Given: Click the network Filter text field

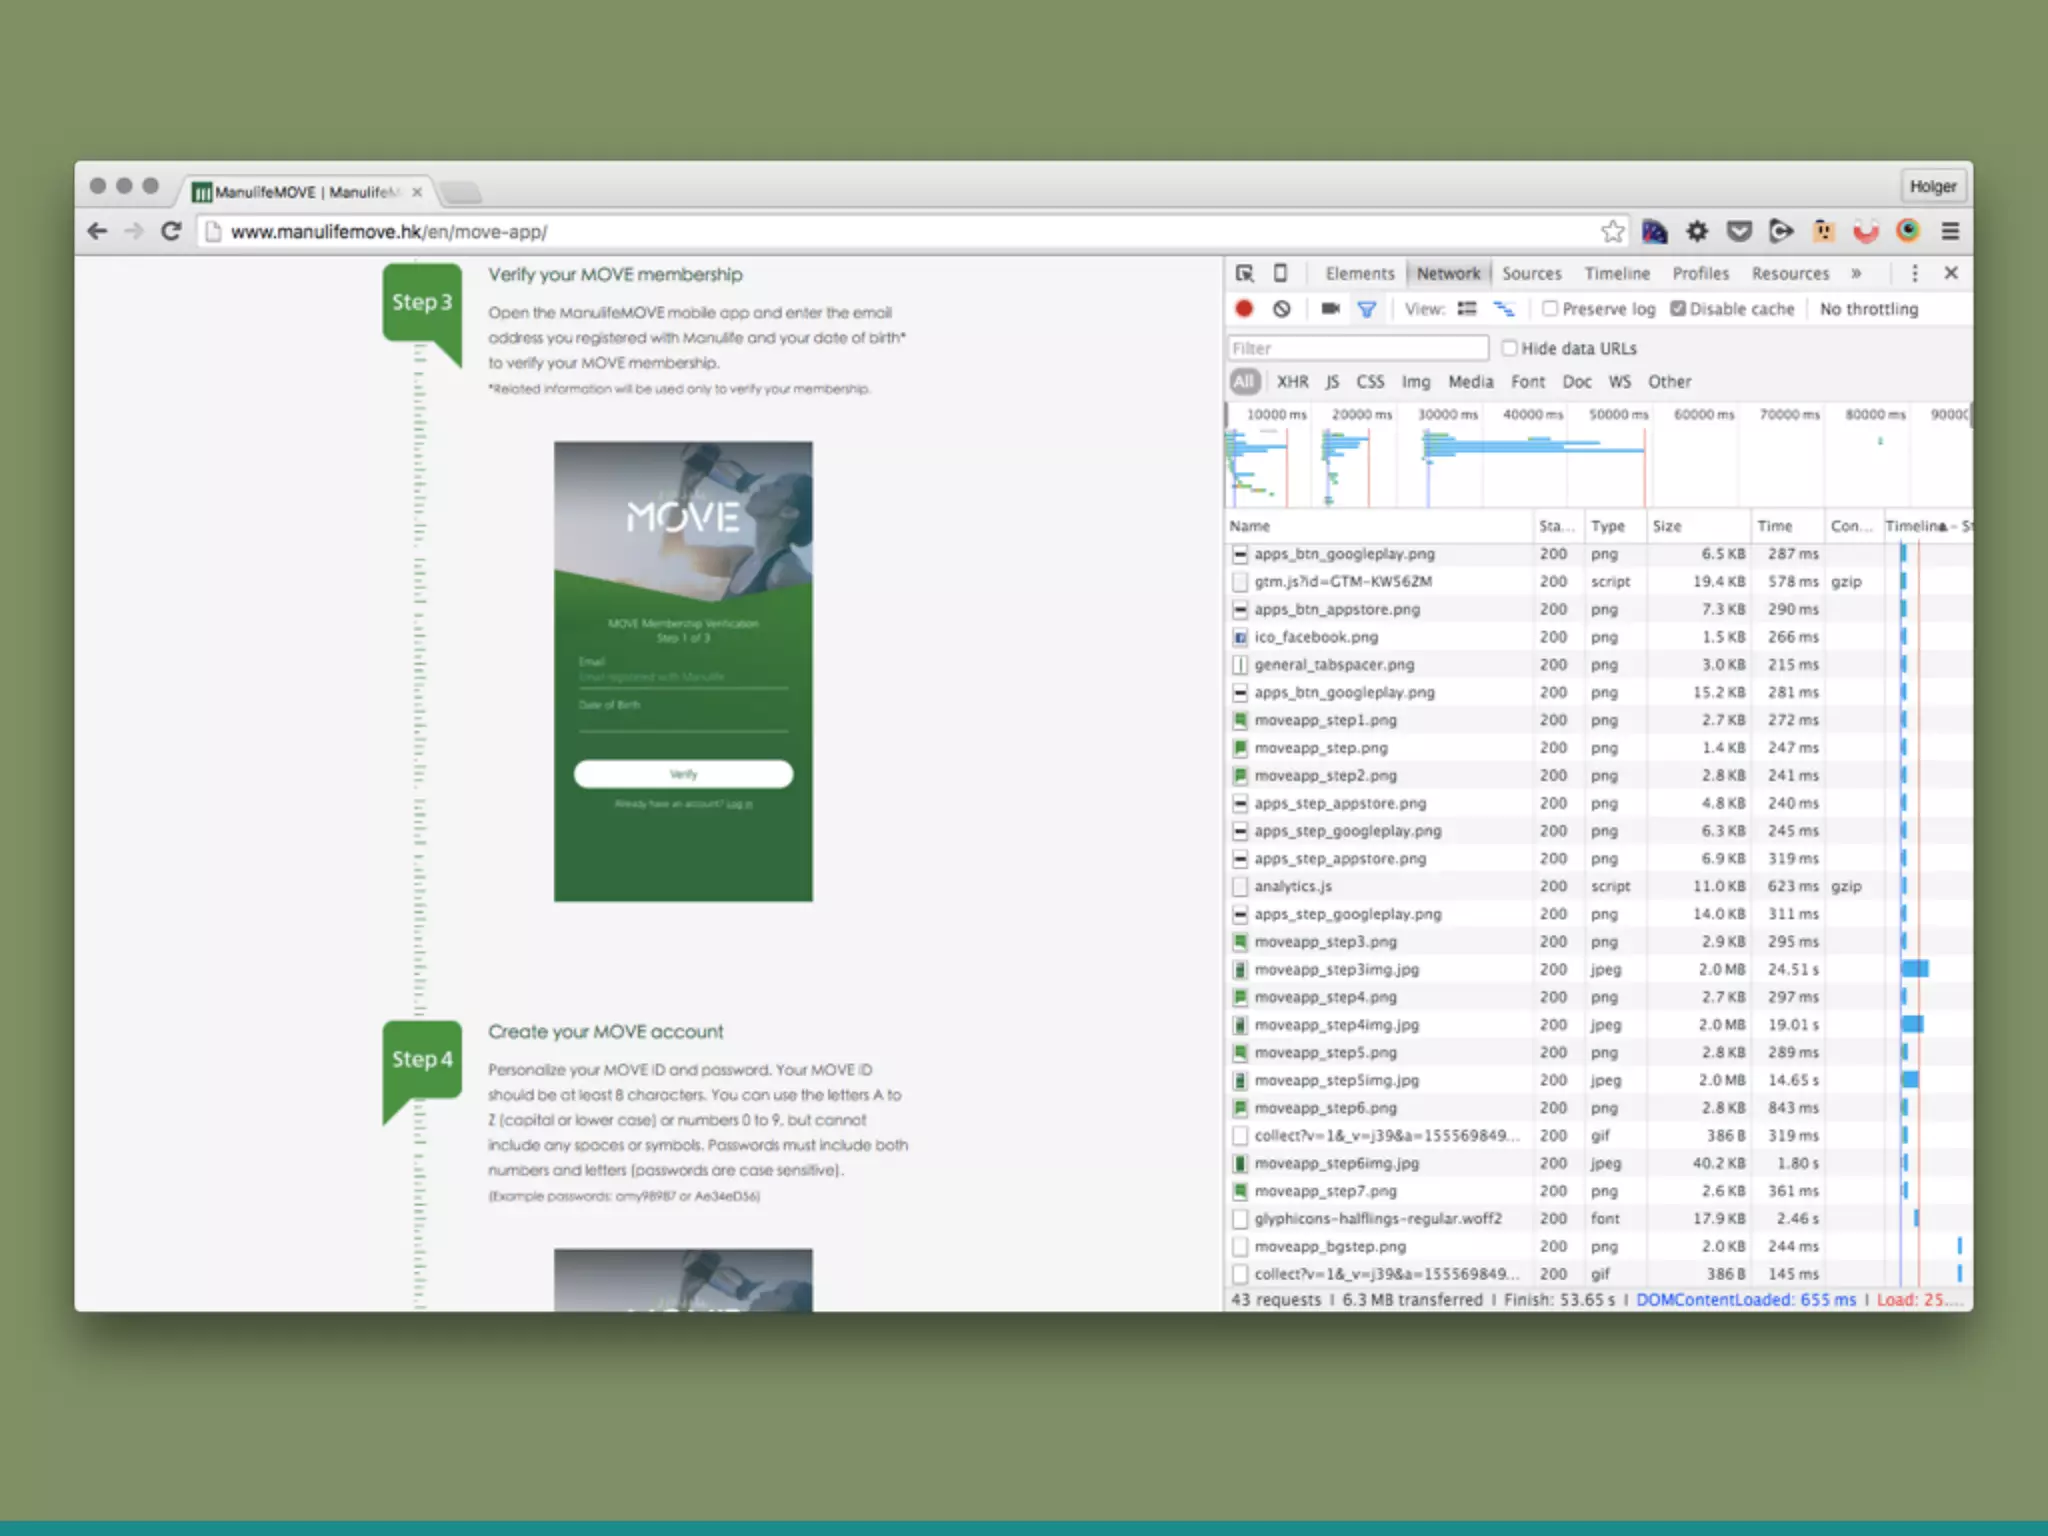Looking at the screenshot, I should [x=1358, y=348].
